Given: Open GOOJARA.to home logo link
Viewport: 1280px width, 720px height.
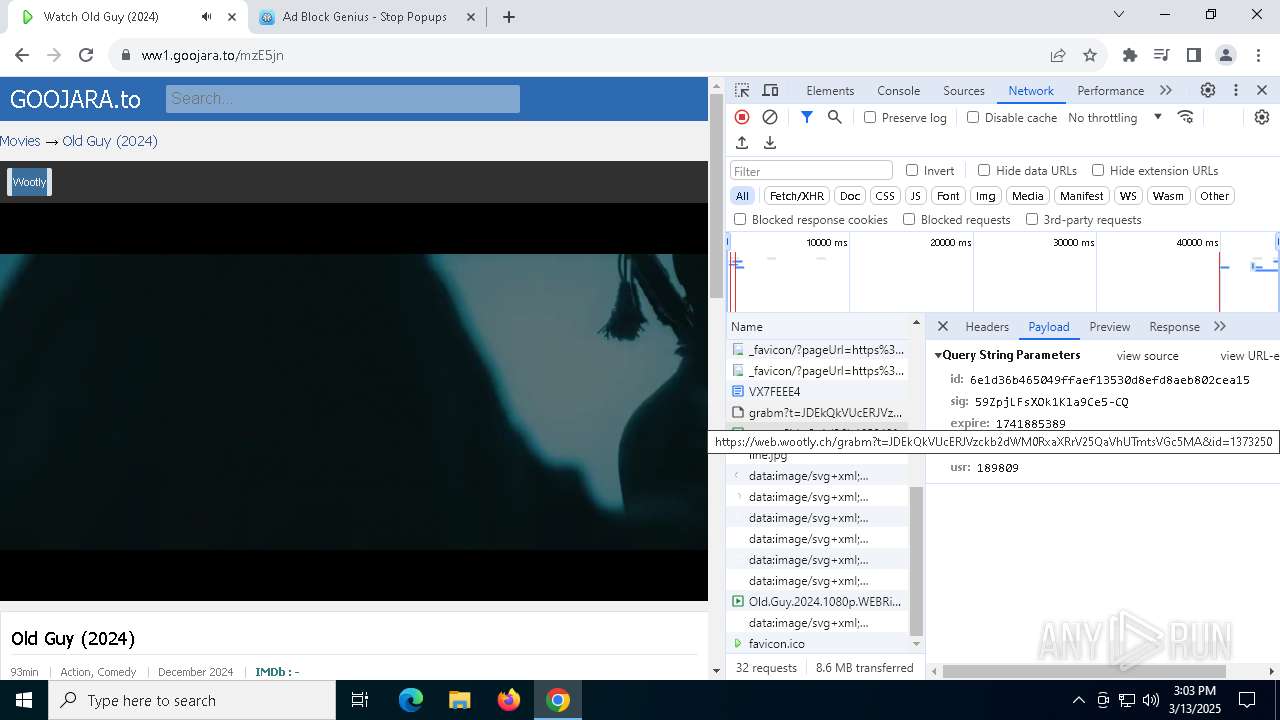Looking at the screenshot, I should tap(75, 99).
